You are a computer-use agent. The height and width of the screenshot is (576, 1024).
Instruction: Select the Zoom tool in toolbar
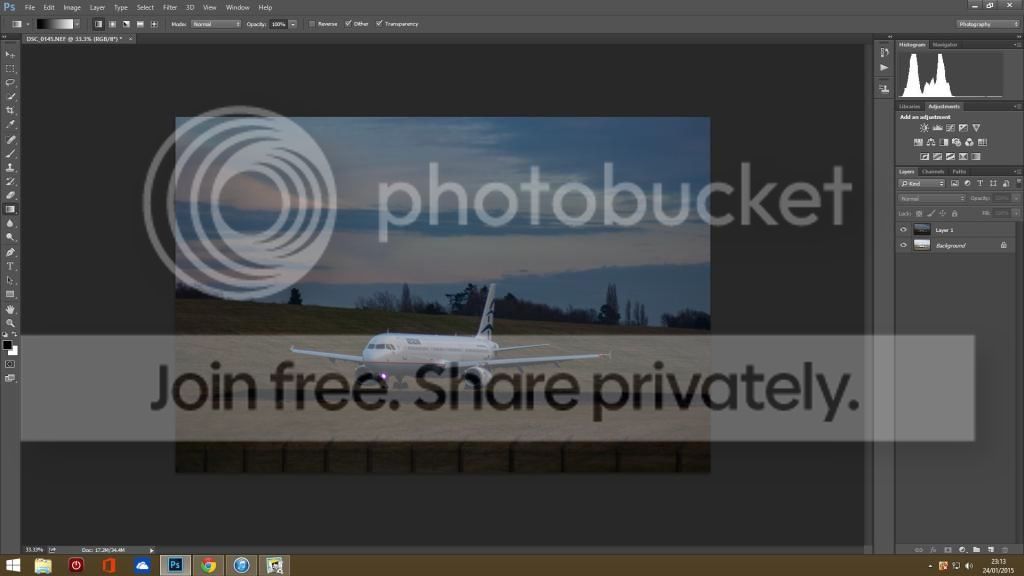(11, 323)
